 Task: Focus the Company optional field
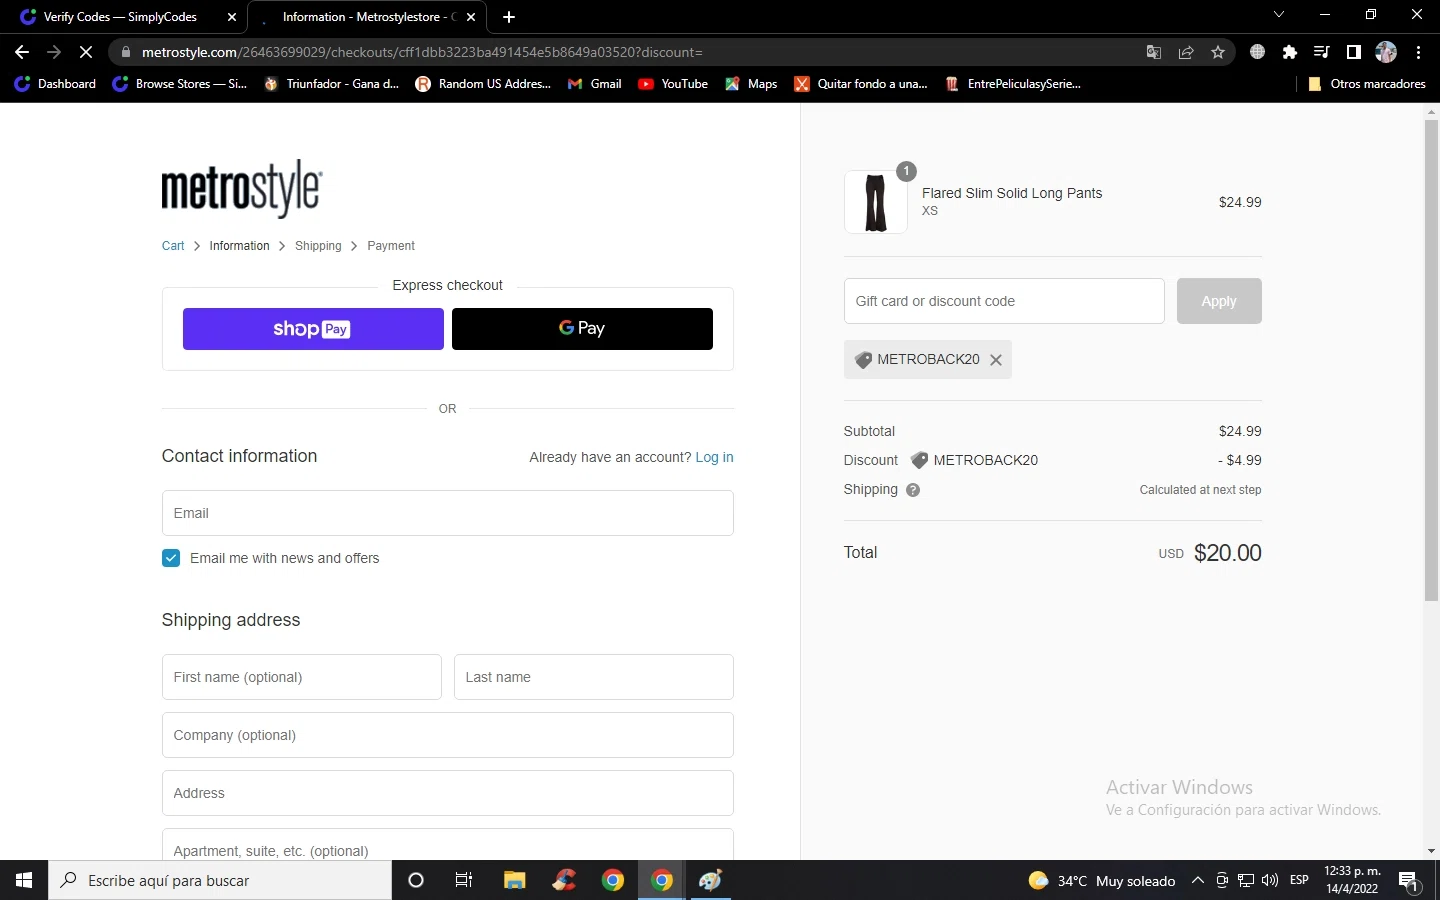tap(448, 735)
